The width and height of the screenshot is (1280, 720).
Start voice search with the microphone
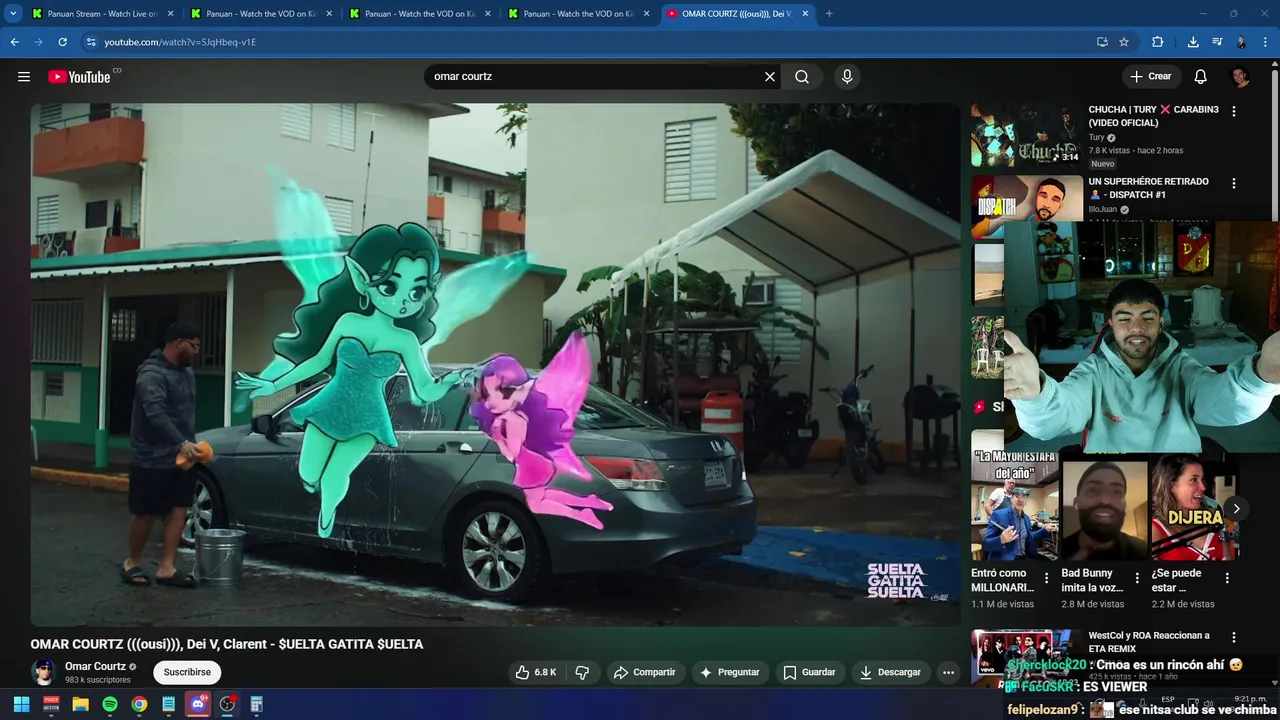click(847, 77)
